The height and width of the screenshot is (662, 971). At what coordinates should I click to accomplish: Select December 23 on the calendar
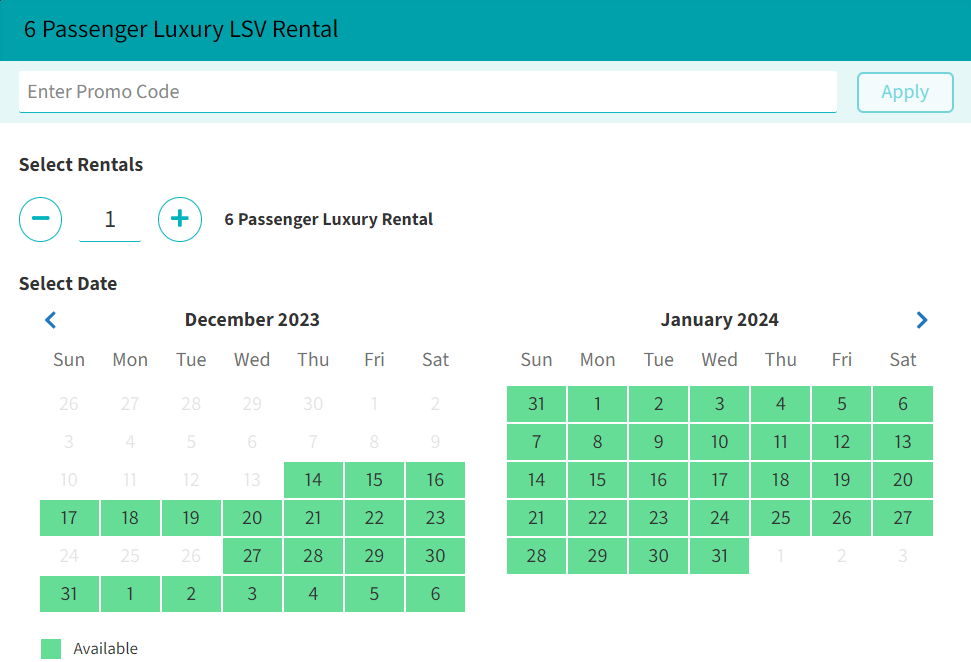tap(435, 518)
